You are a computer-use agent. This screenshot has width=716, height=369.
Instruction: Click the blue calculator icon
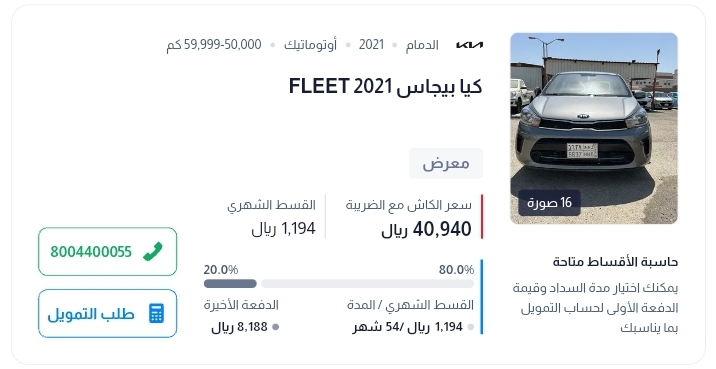point(156,314)
